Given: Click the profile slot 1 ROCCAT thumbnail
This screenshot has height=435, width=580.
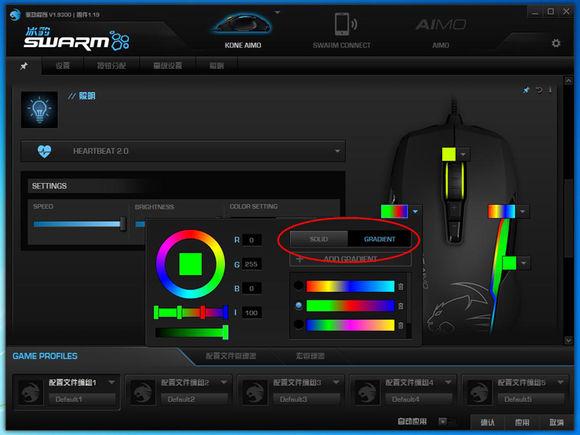Looking at the screenshot, I should [31, 392].
